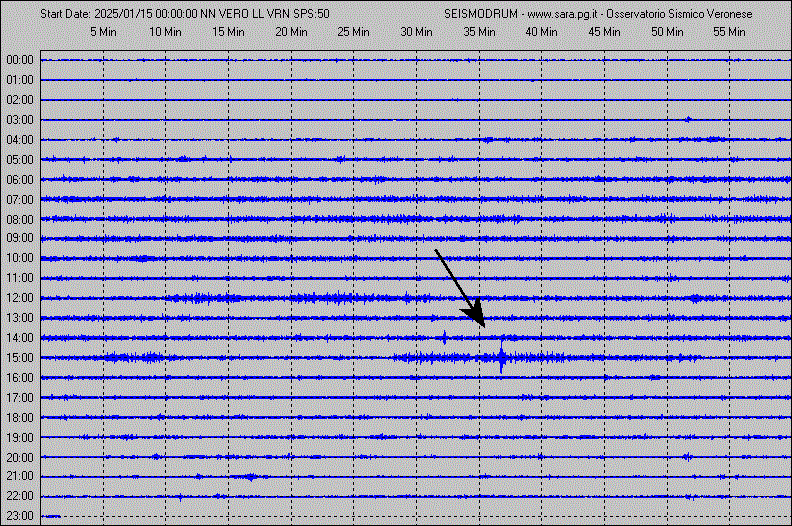This screenshot has width=792, height=526.
Task: Select the 13:00 hour label
Action: (20, 318)
